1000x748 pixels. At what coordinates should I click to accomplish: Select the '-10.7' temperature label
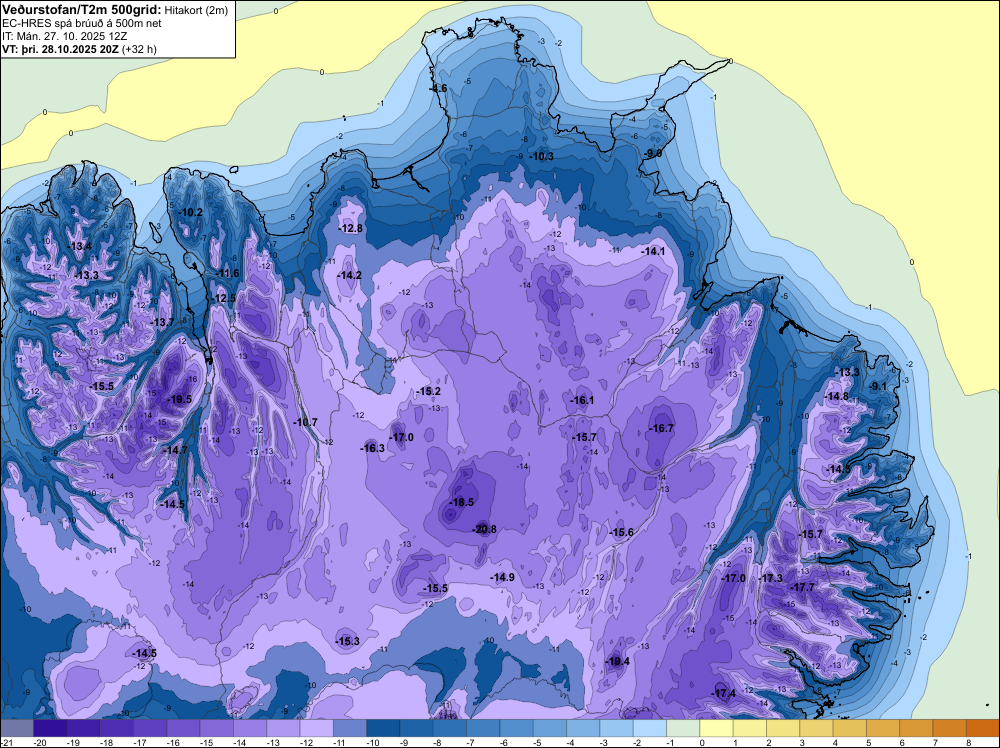(305, 422)
